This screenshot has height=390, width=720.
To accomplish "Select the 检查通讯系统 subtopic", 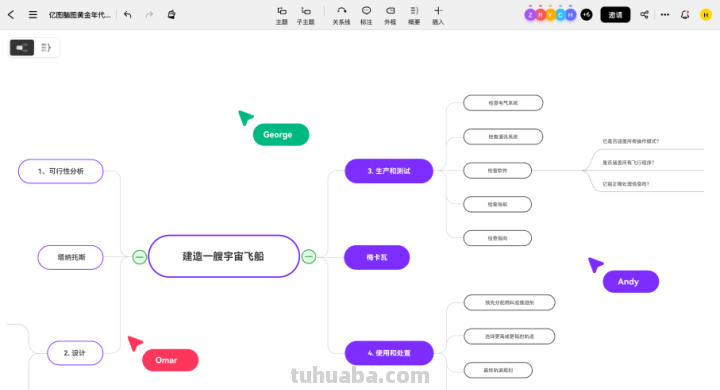I will click(x=503, y=136).
